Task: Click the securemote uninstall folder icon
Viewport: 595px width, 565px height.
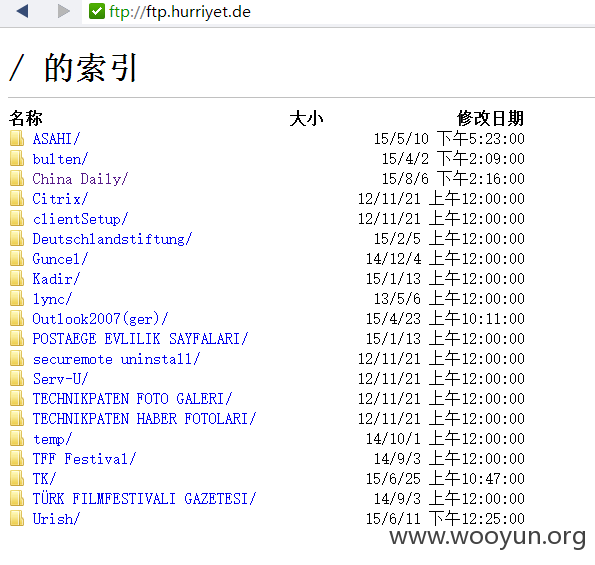Action: [x=17, y=358]
